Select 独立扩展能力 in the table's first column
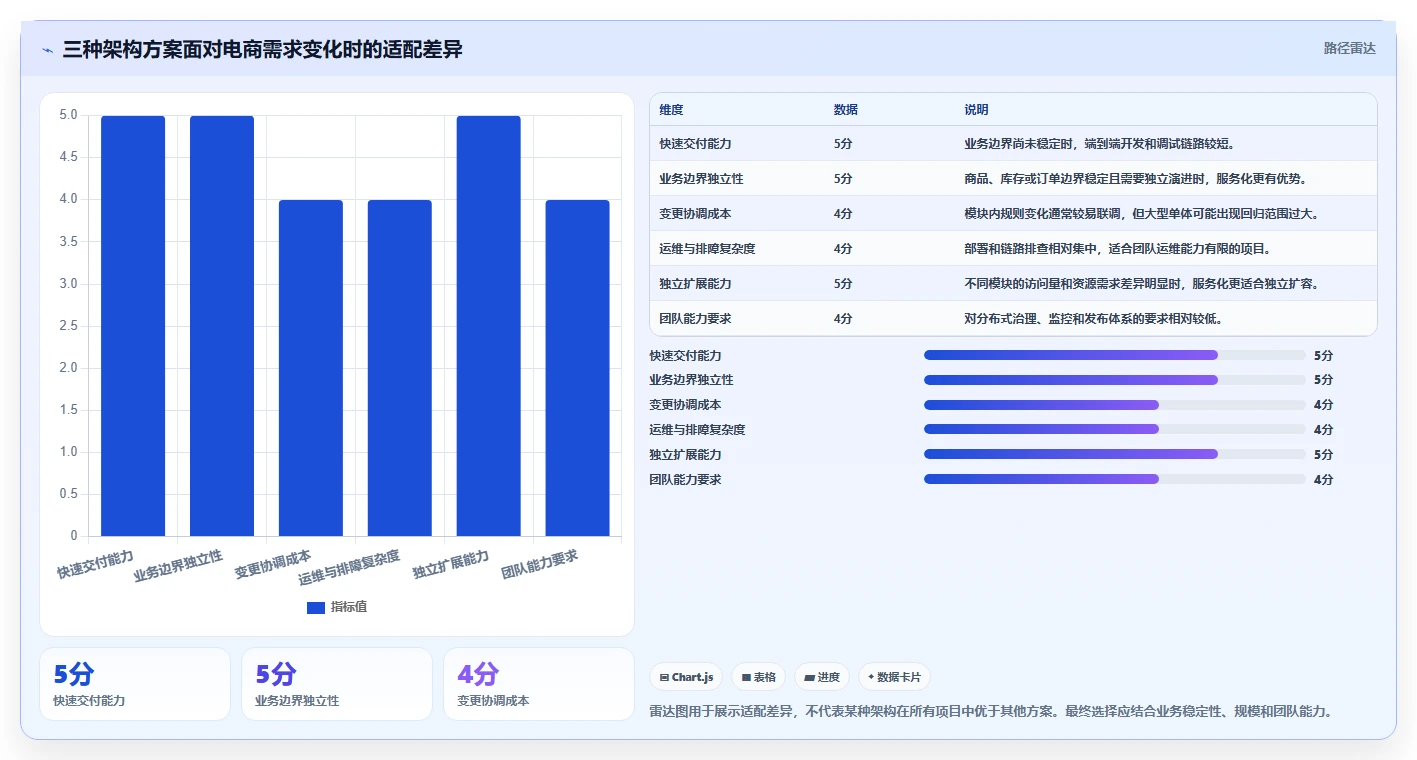This screenshot has height=760, width=1417. 695,284
